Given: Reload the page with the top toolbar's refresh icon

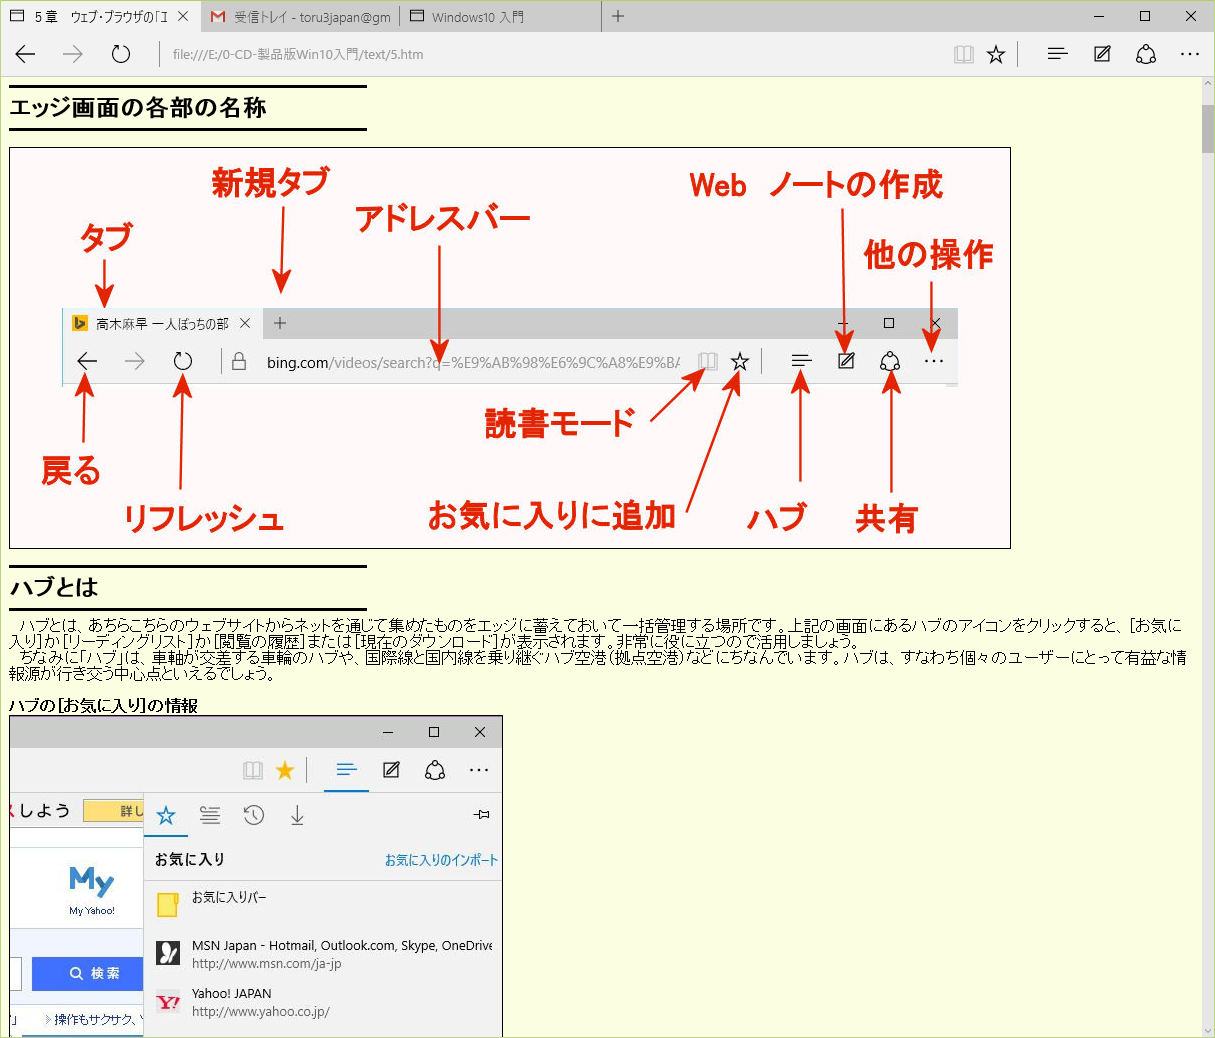Looking at the screenshot, I should coord(121,54).
